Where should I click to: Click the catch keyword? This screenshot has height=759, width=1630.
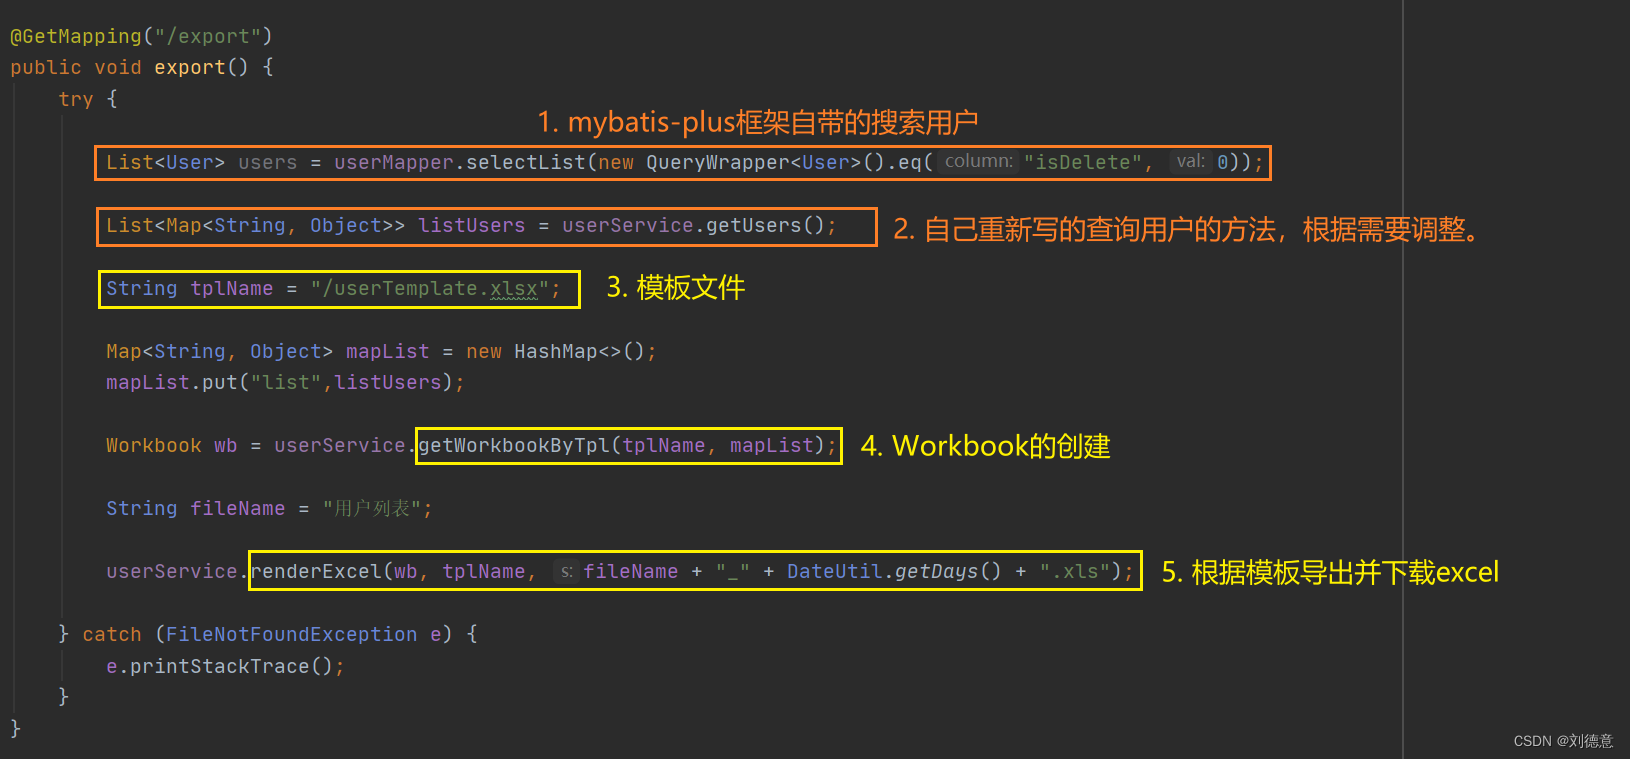coord(112,634)
